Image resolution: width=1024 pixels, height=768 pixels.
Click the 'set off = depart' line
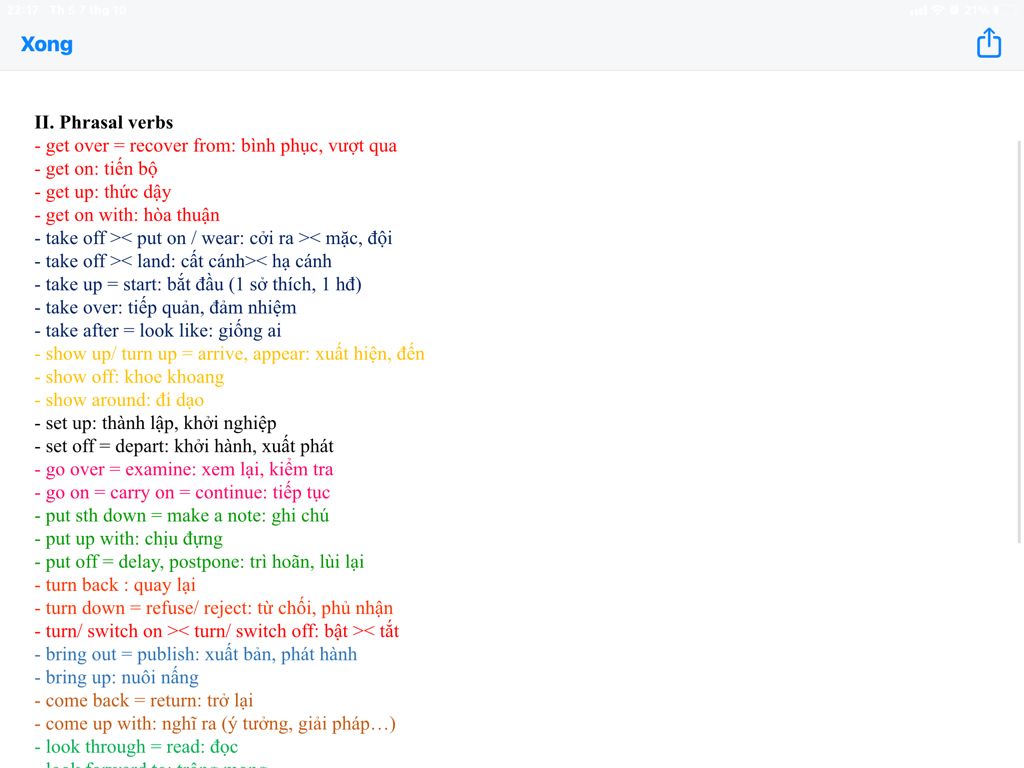184,446
